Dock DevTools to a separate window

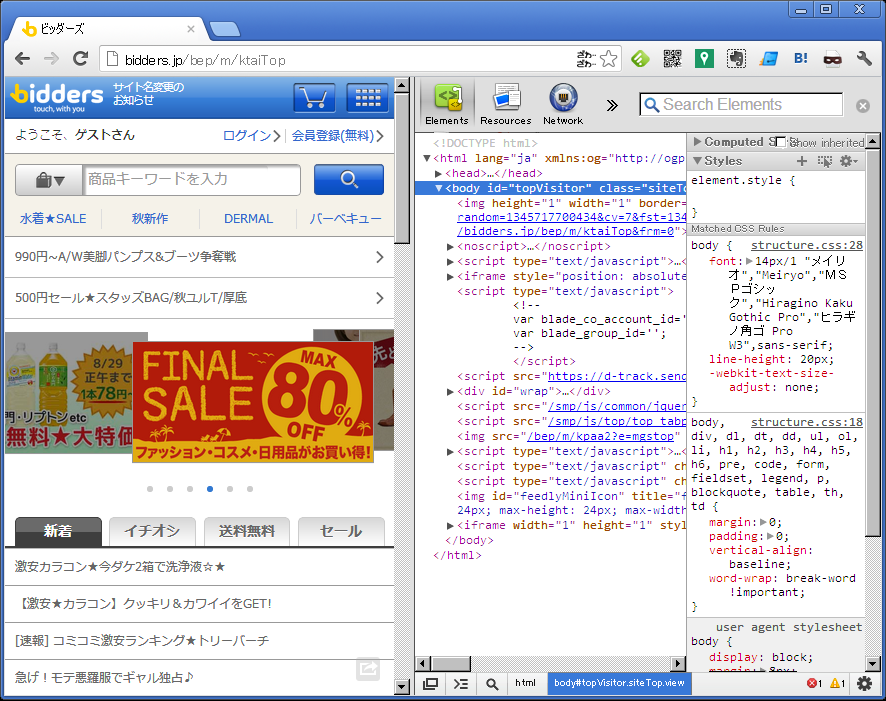click(x=431, y=683)
